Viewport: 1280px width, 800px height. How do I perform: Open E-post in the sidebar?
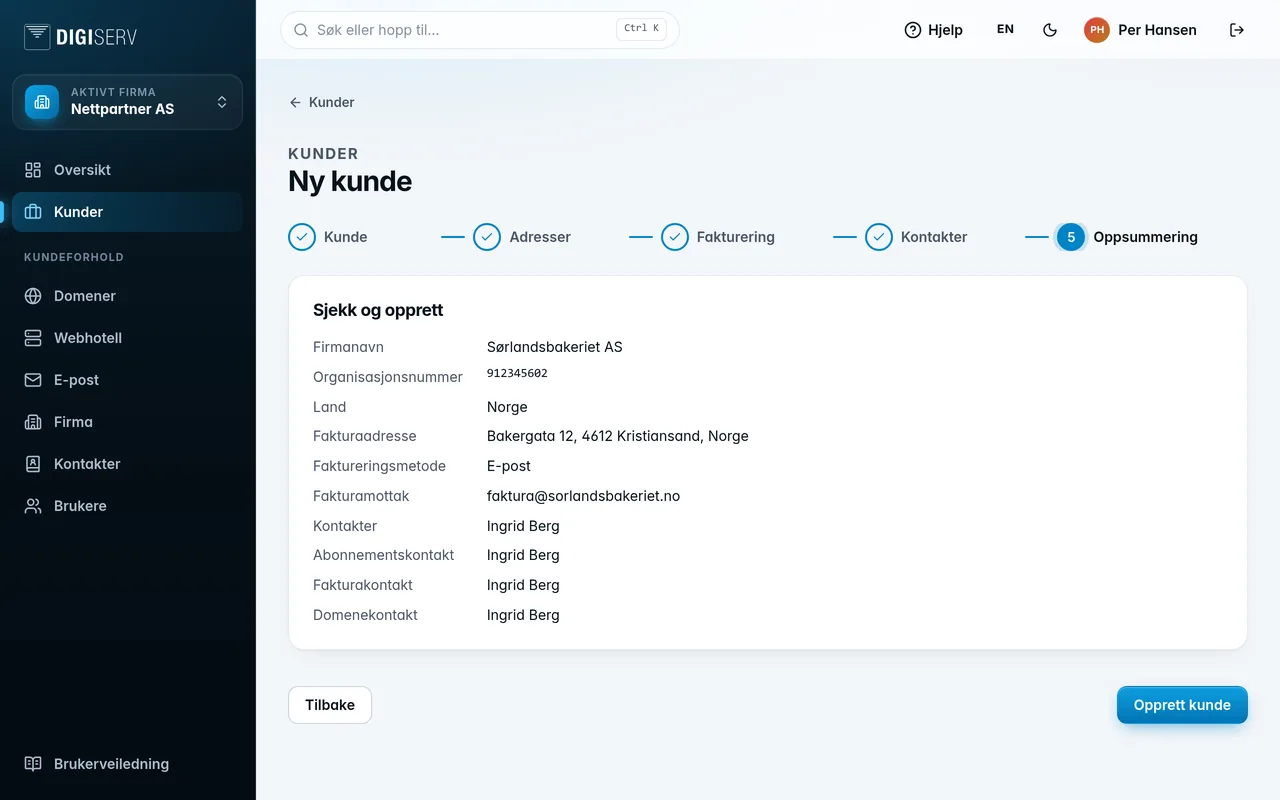[127, 380]
